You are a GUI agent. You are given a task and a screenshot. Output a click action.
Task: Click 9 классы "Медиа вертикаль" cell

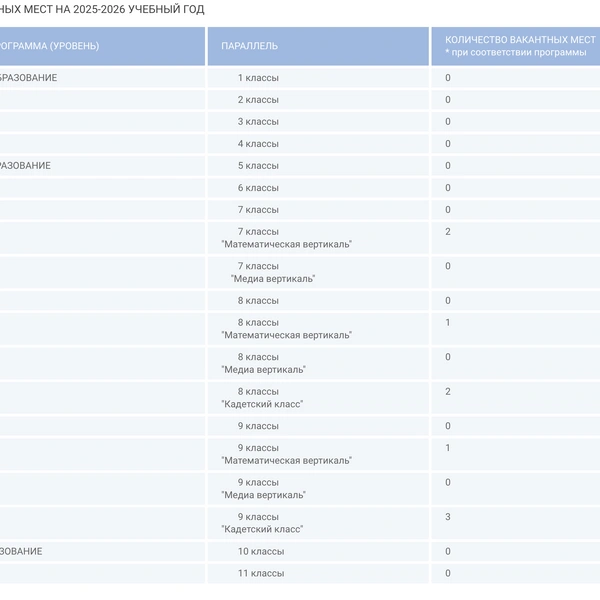point(318,489)
